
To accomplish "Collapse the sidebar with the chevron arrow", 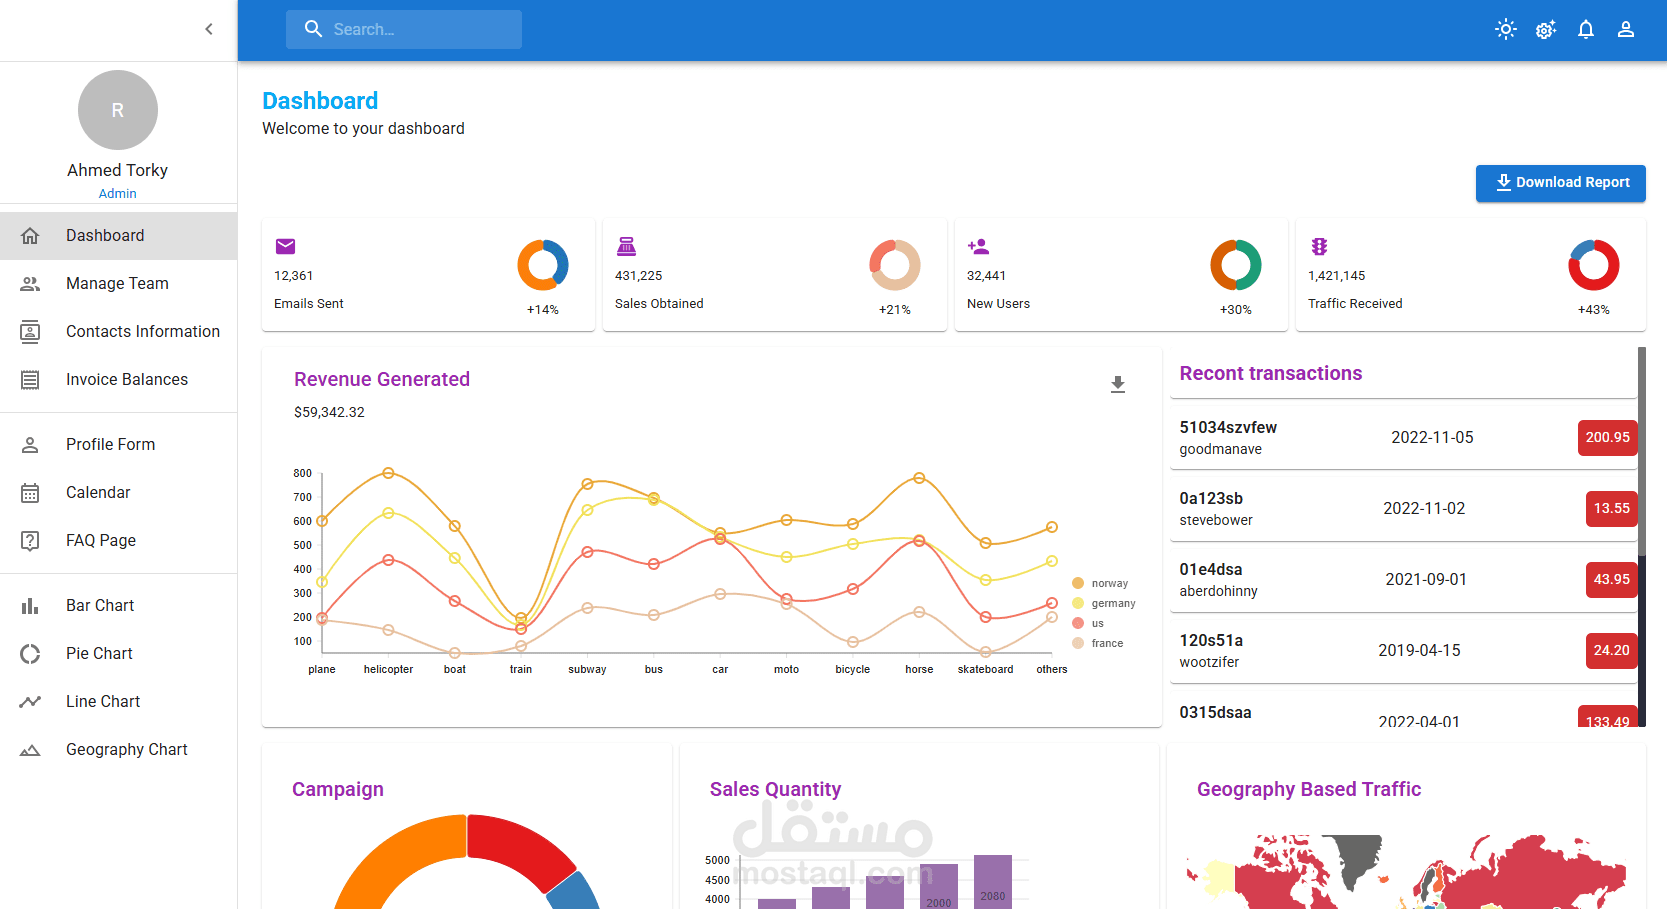I will [209, 29].
